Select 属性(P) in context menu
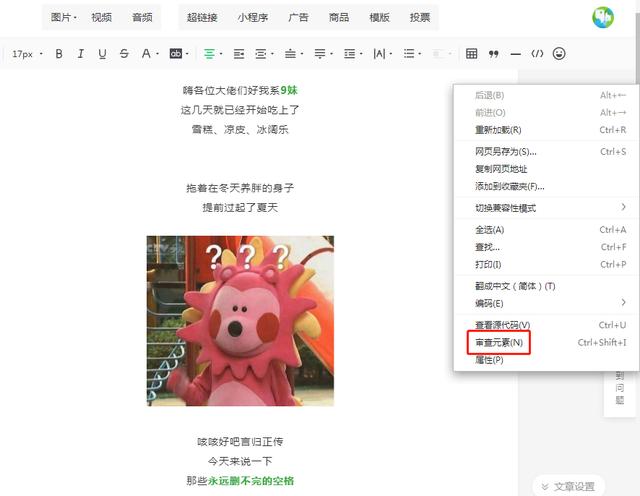 click(546, 360)
